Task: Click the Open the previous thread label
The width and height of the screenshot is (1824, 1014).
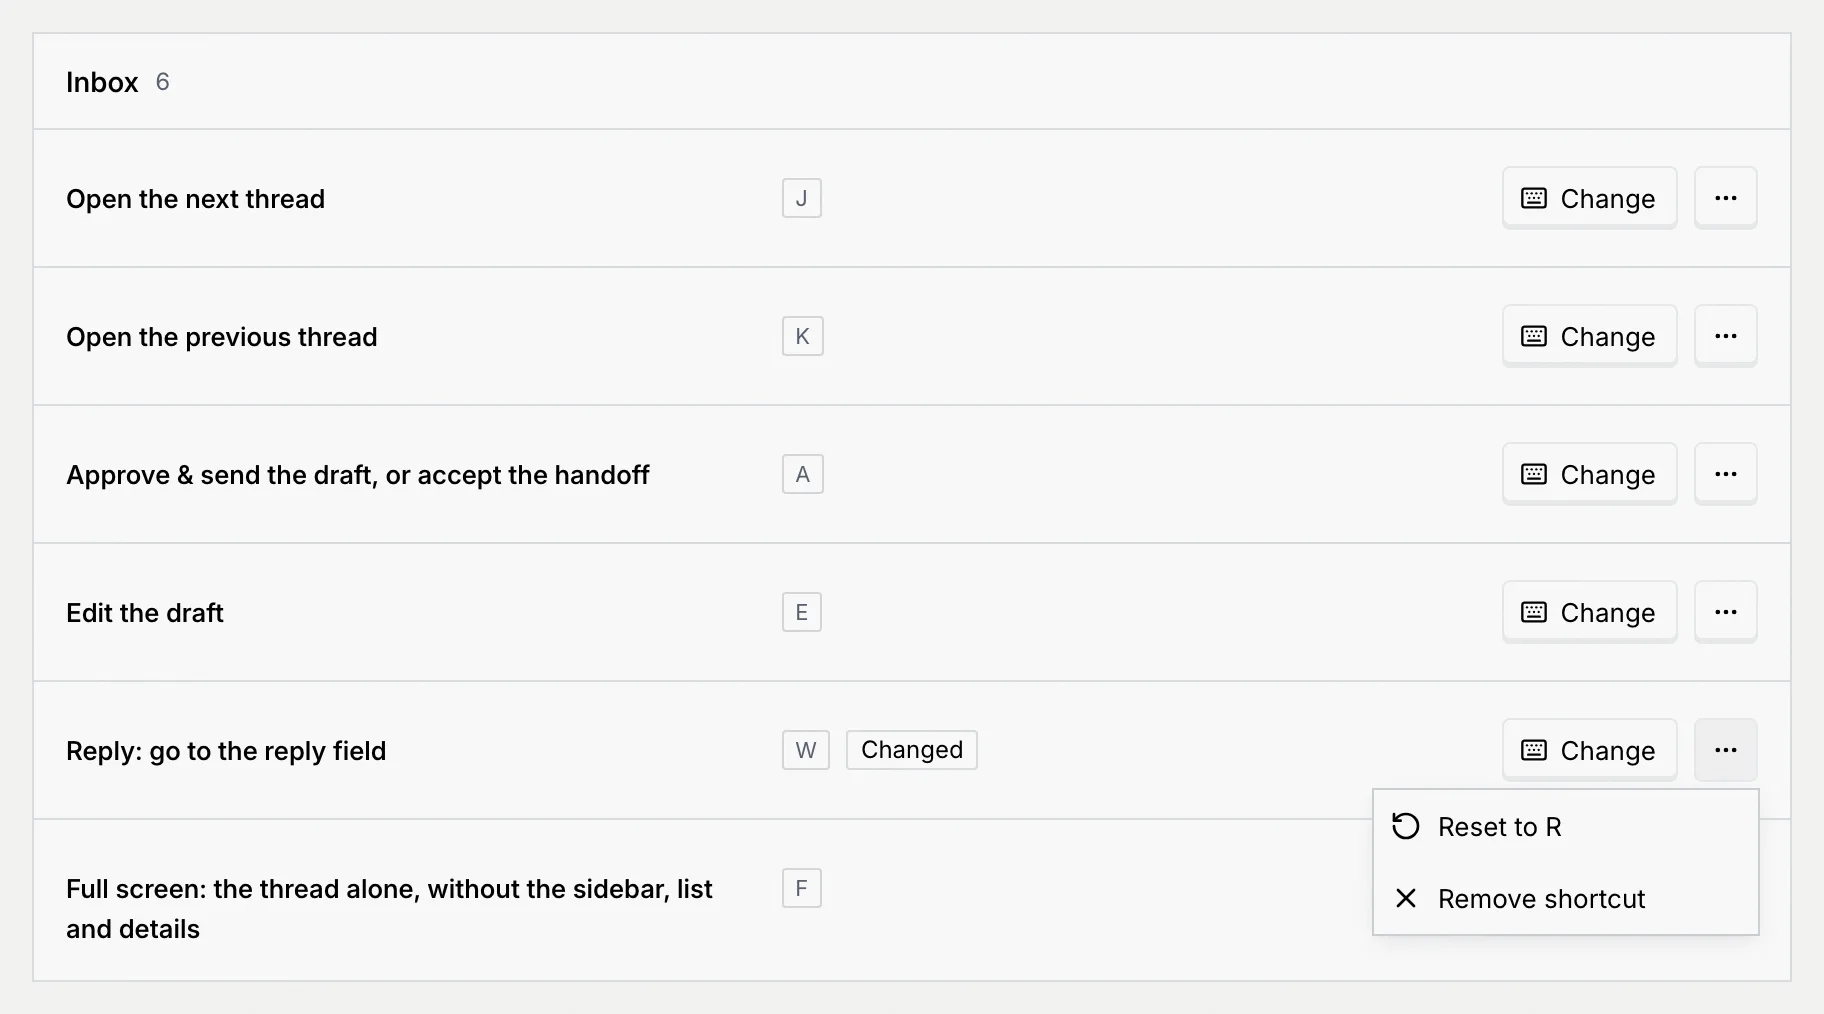Action: (222, 337)
